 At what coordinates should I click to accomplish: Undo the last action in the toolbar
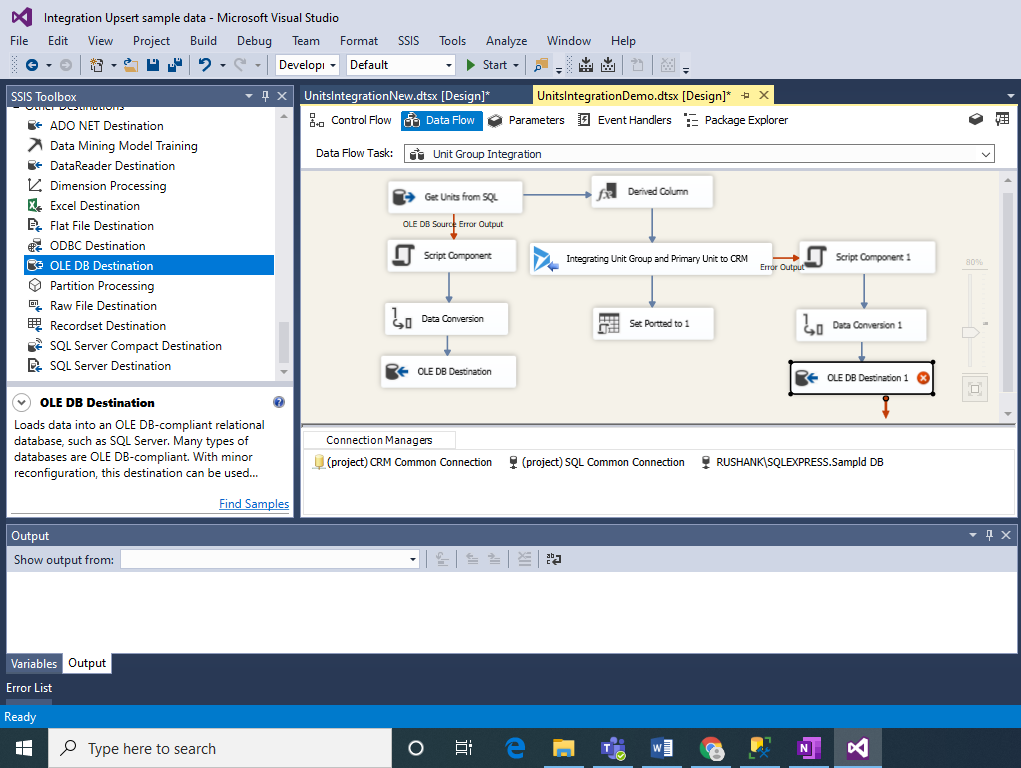(x=205, y=64)
